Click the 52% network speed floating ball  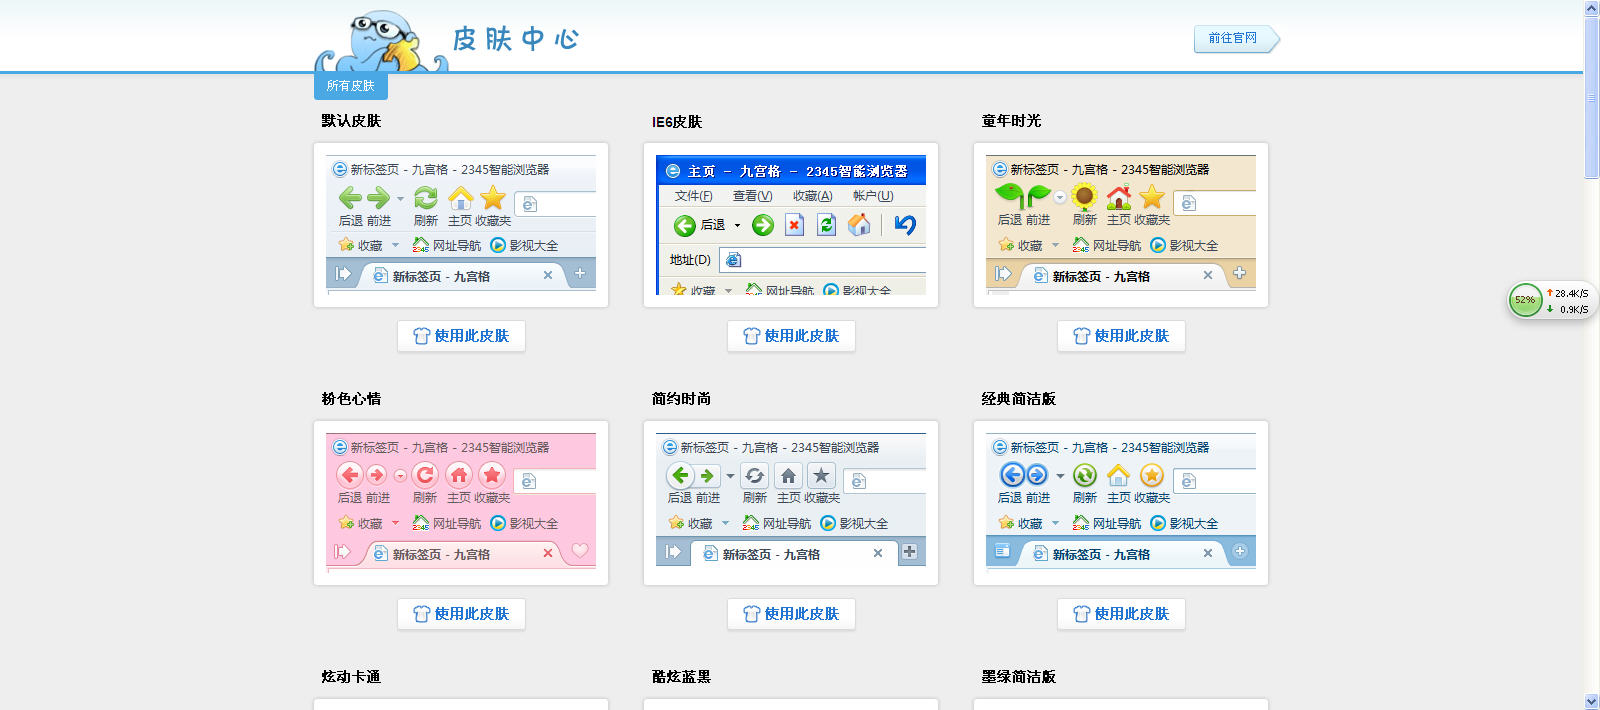[1525, 300]
